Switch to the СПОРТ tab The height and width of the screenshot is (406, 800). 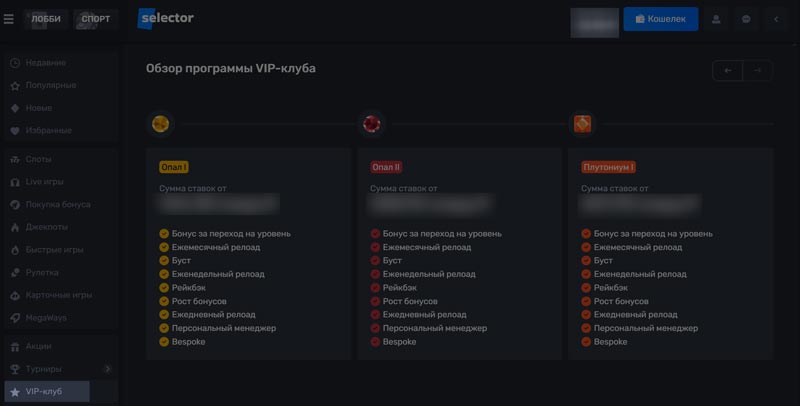click(x=95, y=19)
